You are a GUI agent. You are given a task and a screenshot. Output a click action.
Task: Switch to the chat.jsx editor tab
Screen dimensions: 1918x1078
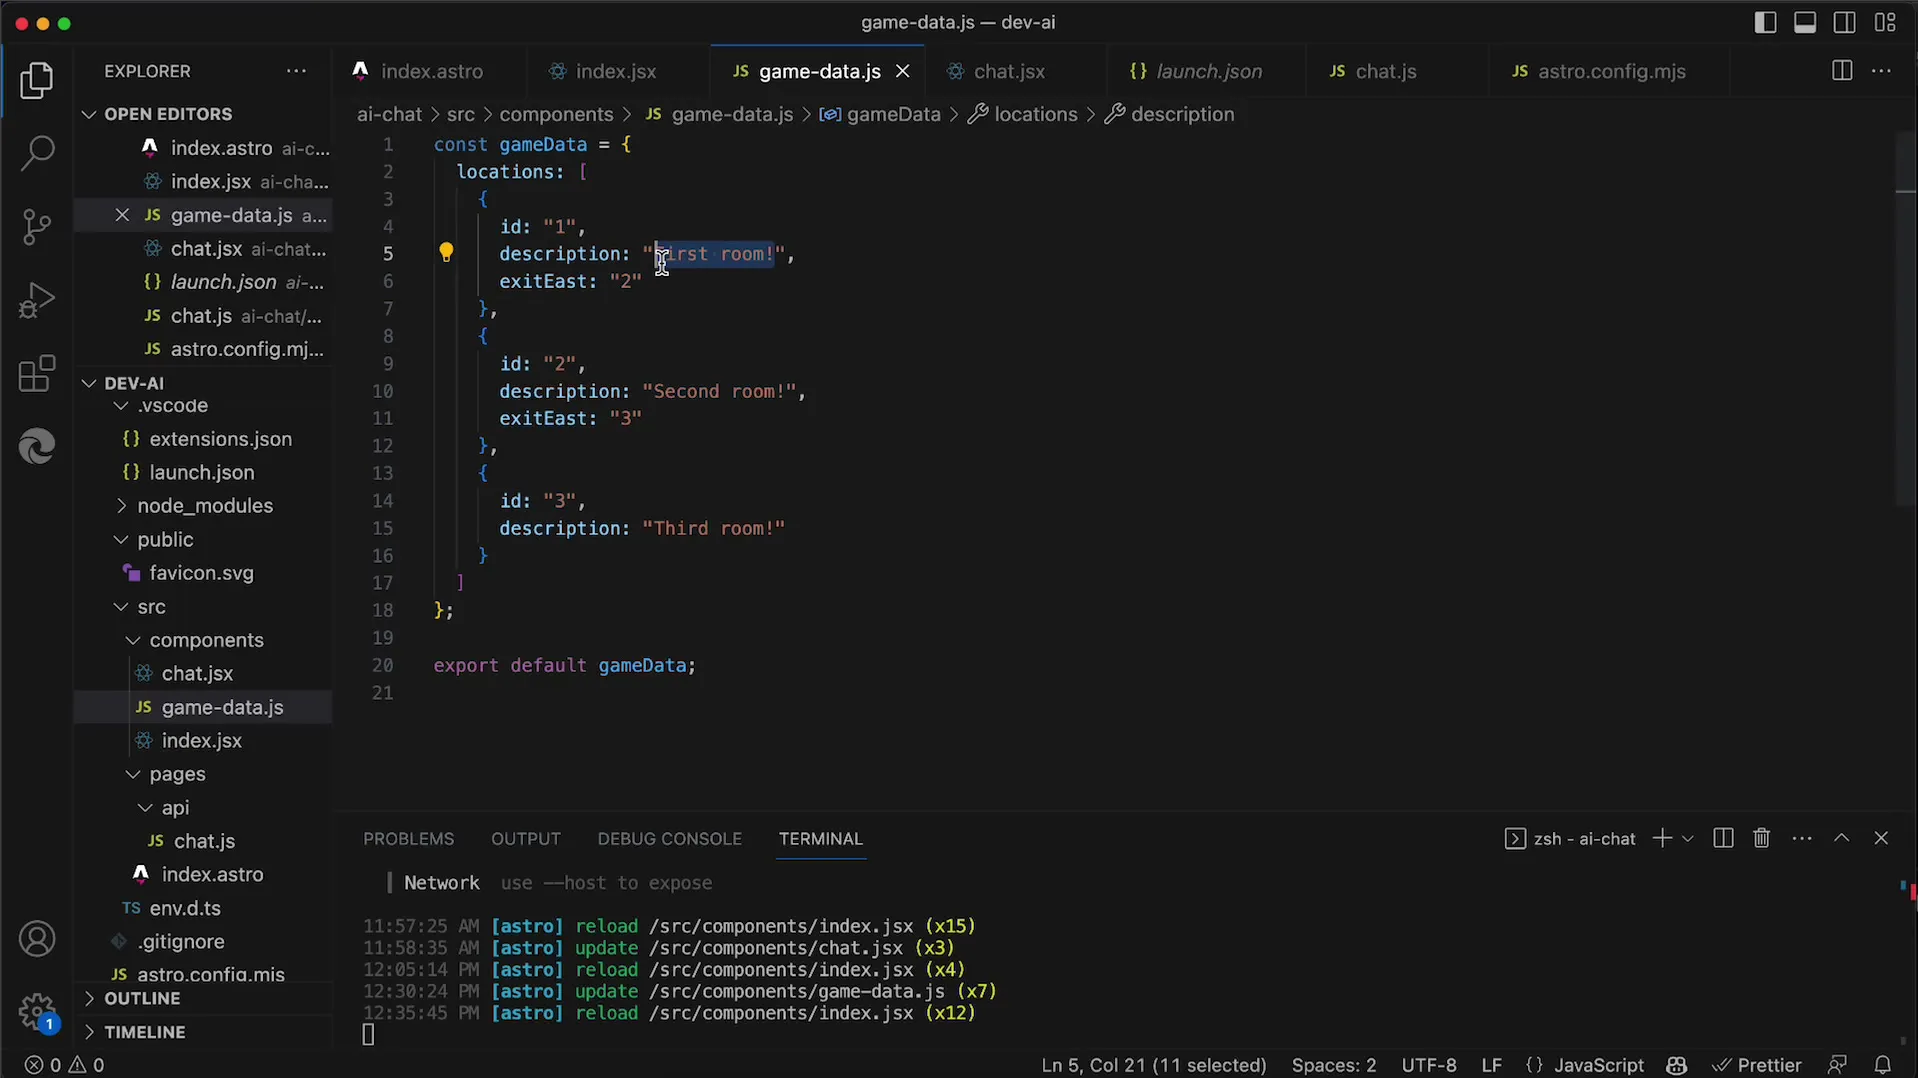1009,71
